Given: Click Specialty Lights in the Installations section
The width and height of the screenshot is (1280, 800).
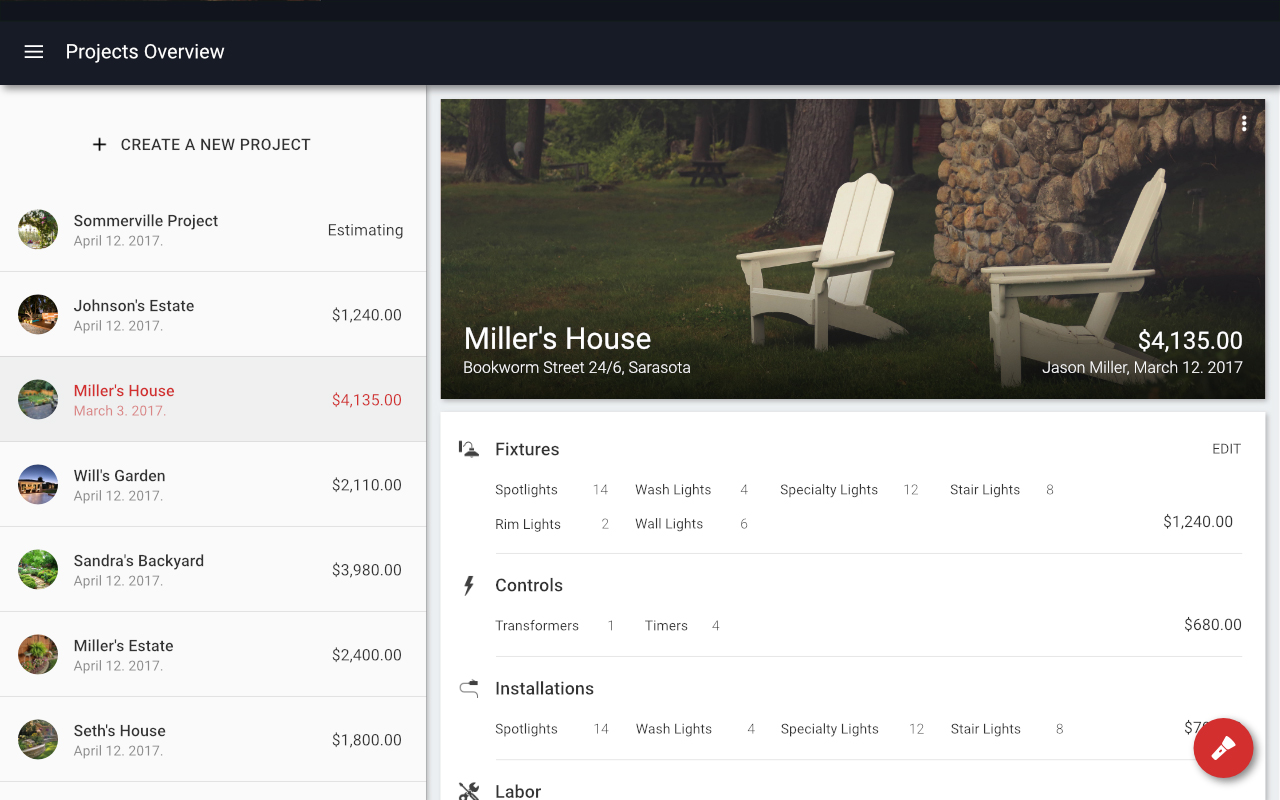Looking at the screenshot, I should (x=830, y=729).
